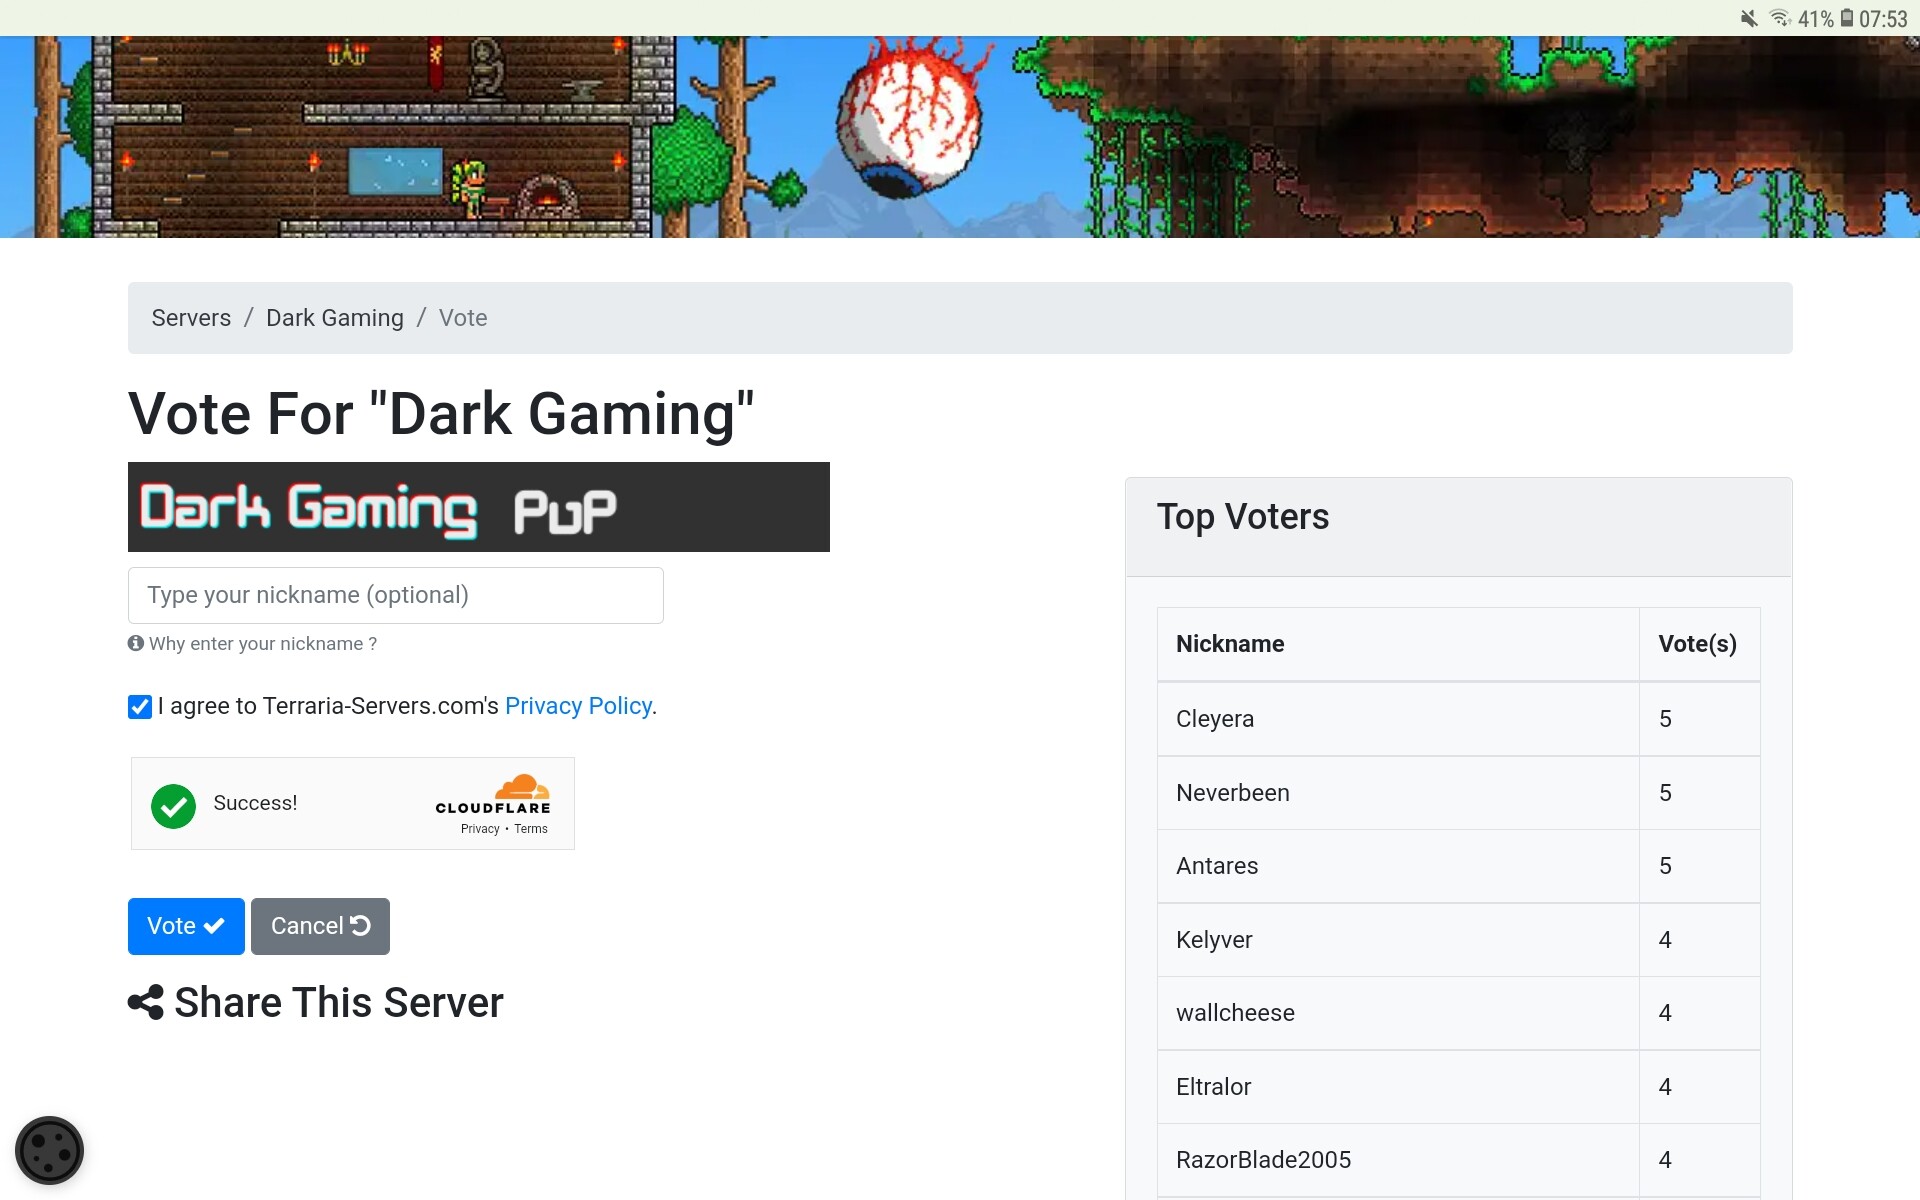This screenshot has height=1200, width=1920.
Task: Click the Share This Server heading text
Action: pyautogui.click(x=339, y=1002)
